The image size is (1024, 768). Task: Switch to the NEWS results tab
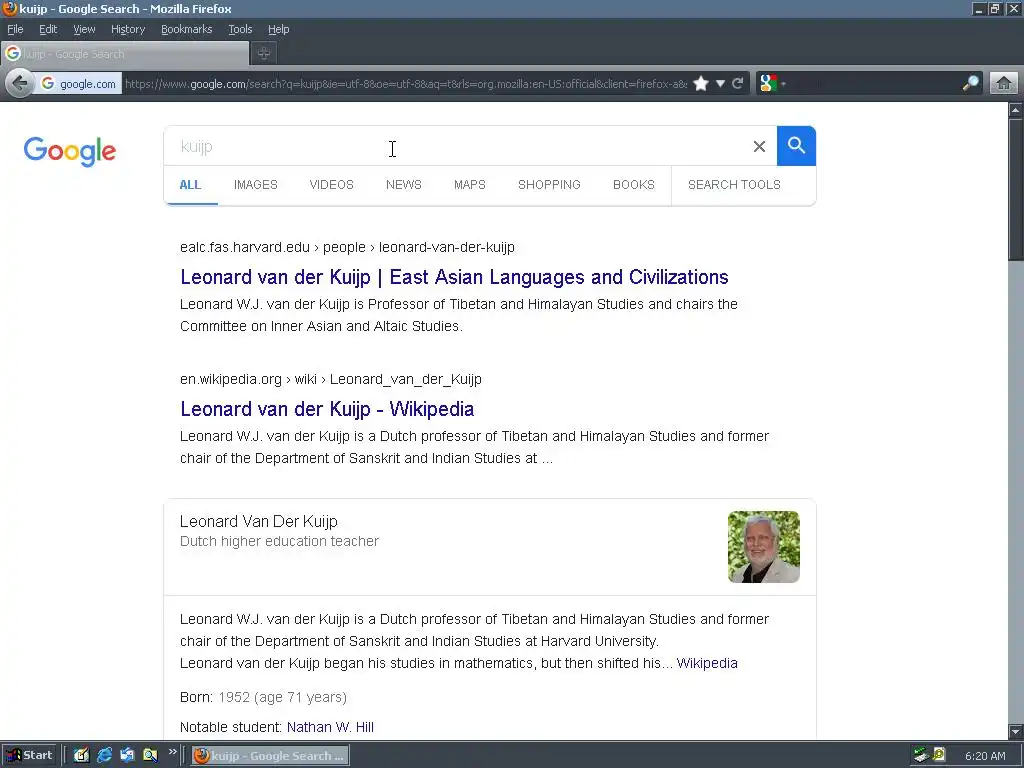tap(404, 185)
